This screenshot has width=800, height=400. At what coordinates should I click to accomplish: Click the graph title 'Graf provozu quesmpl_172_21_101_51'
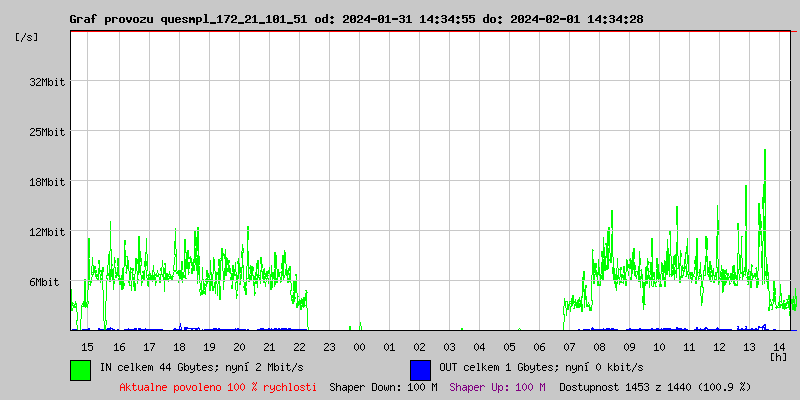click(x=189, y=19)
